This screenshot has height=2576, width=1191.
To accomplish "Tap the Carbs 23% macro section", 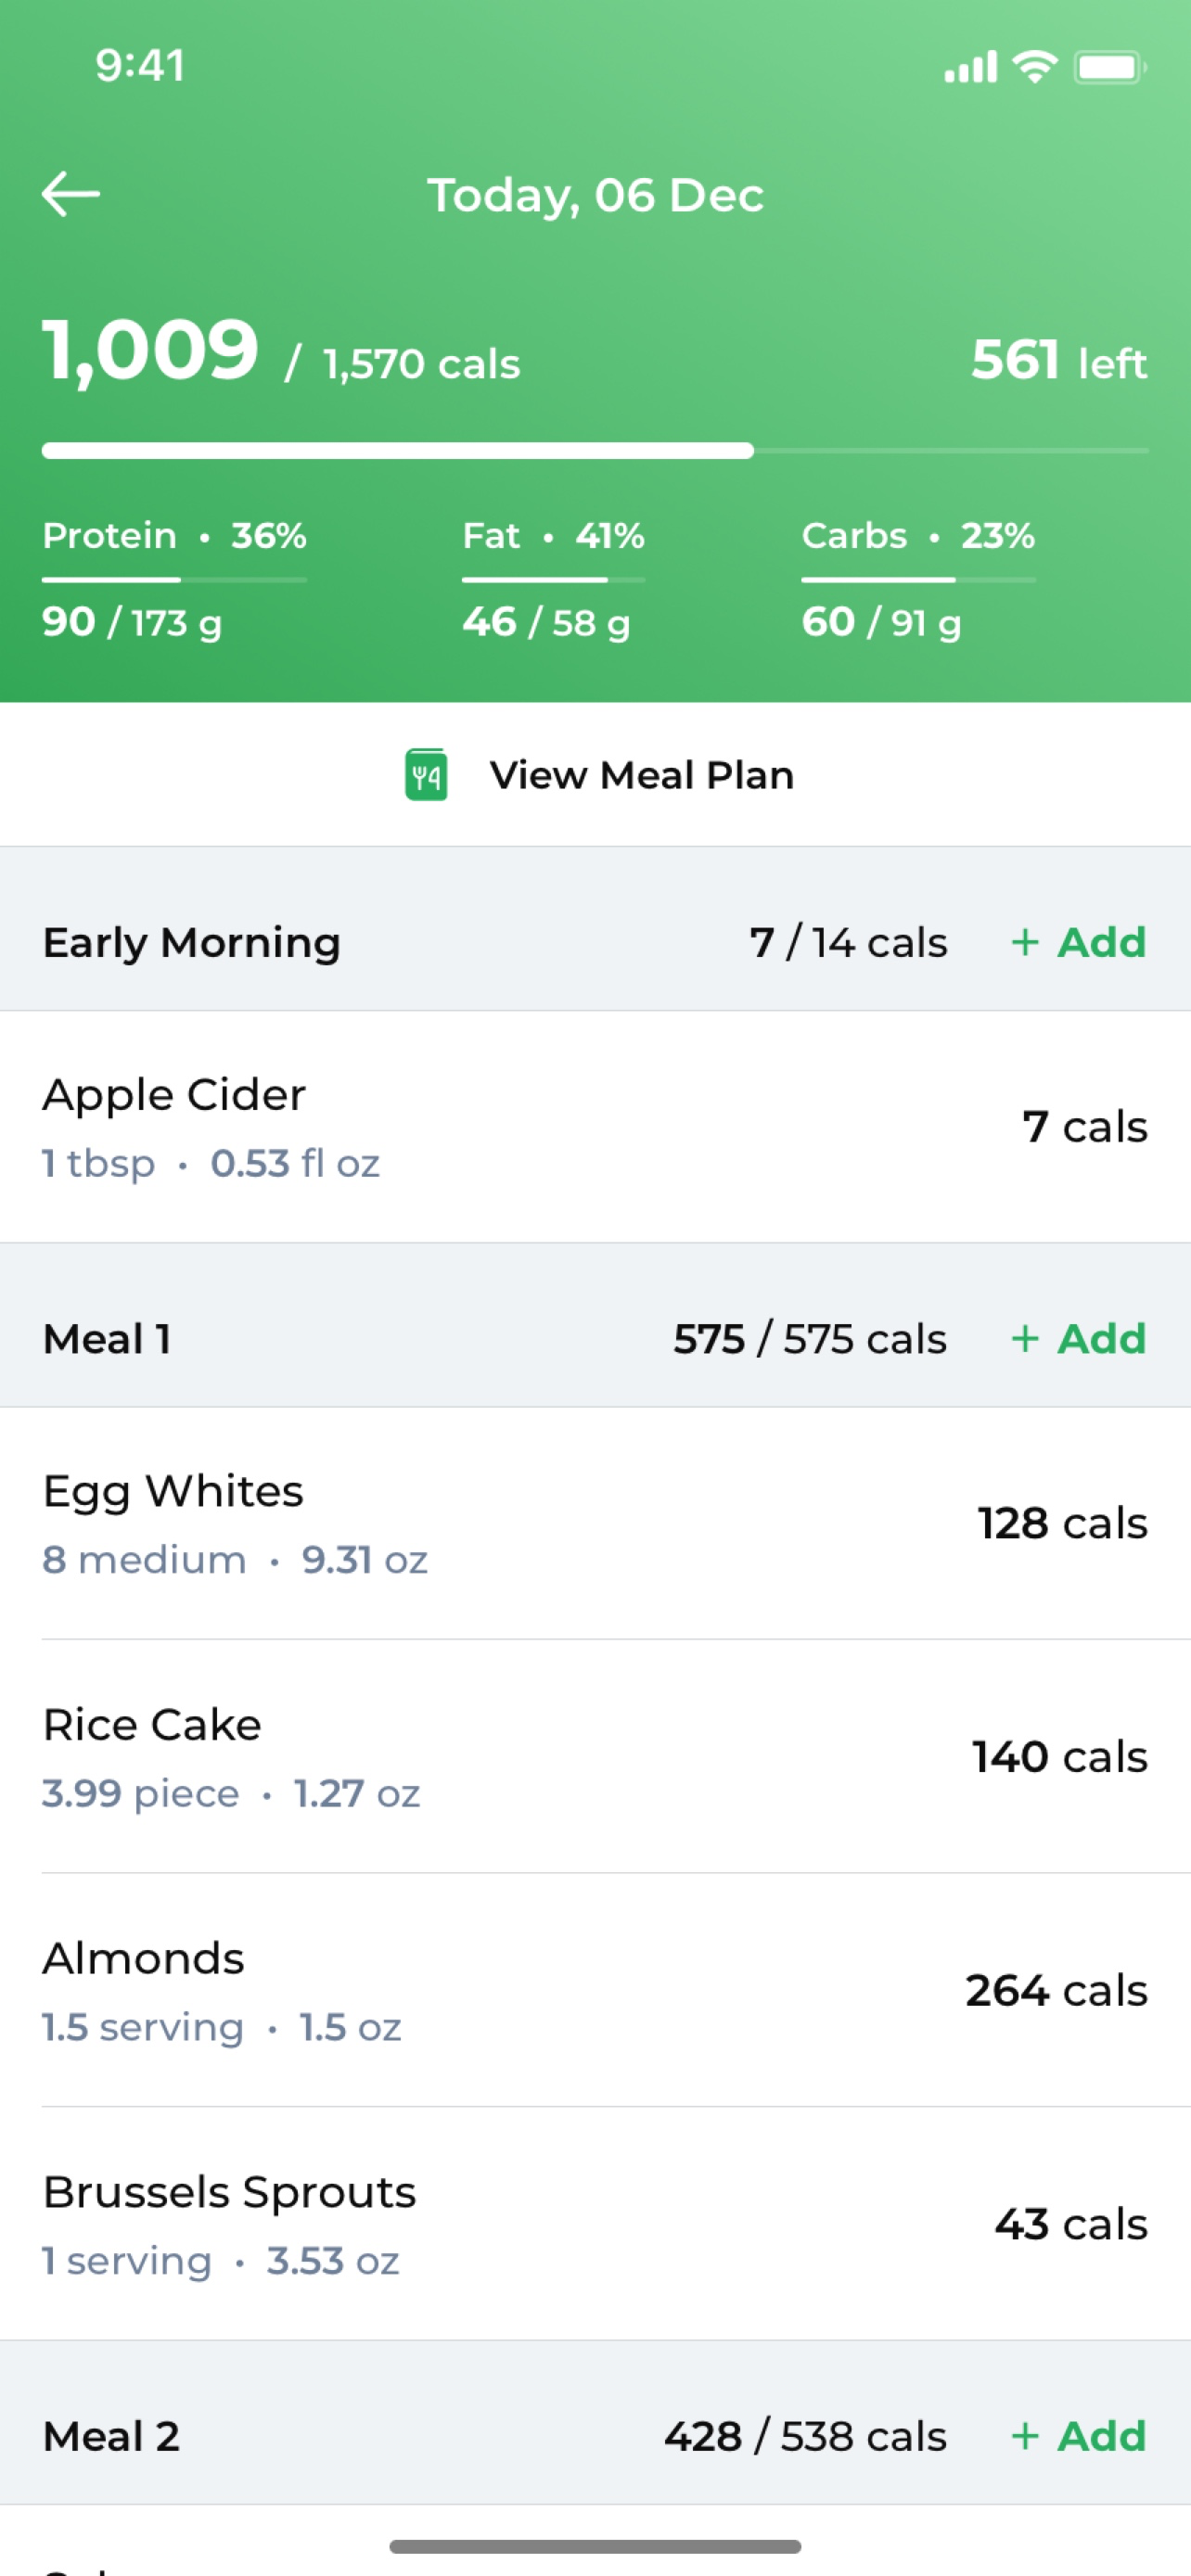I will 918,579.
